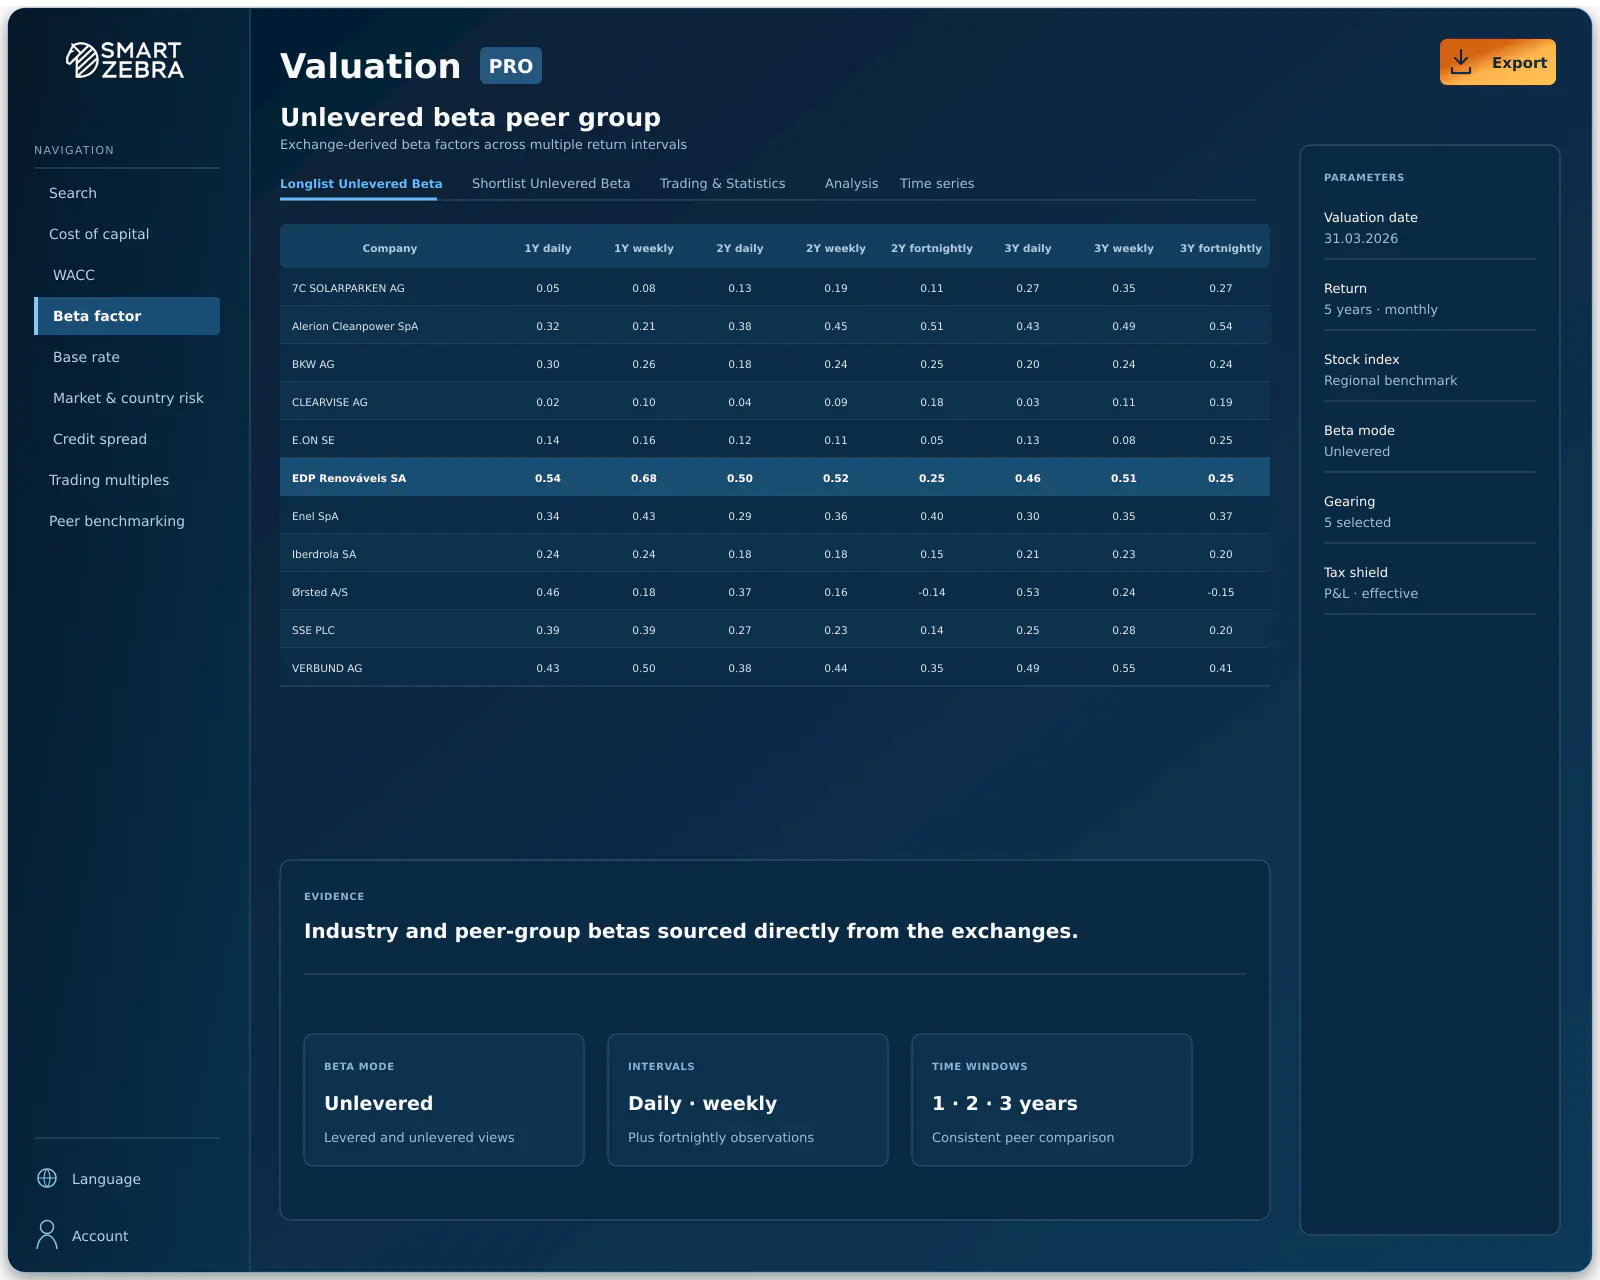Open the Base rate page
1600x1280 pixels.
click(x=127, y=357)
